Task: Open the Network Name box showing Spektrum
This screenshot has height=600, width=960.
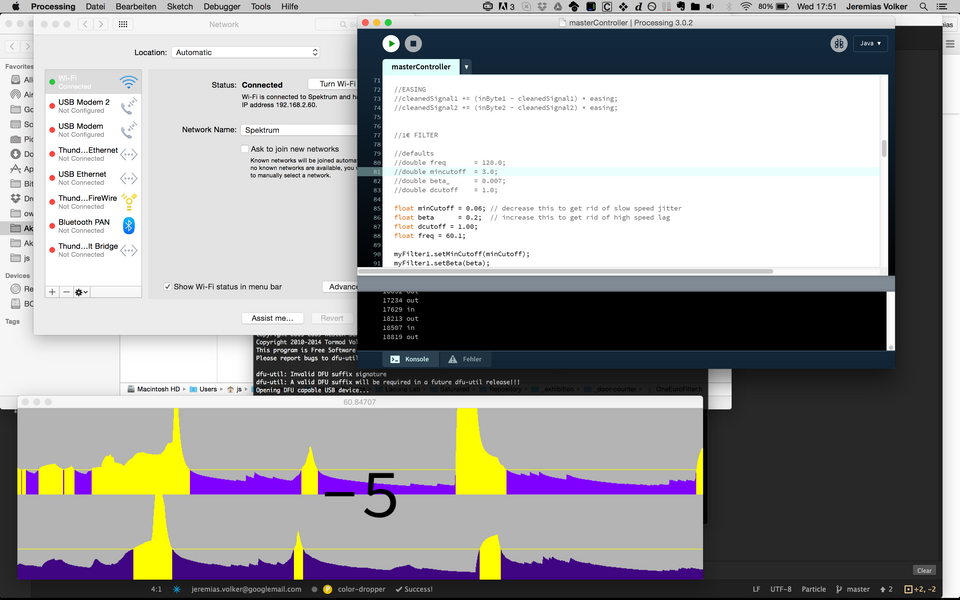Action: click(299, 130)
